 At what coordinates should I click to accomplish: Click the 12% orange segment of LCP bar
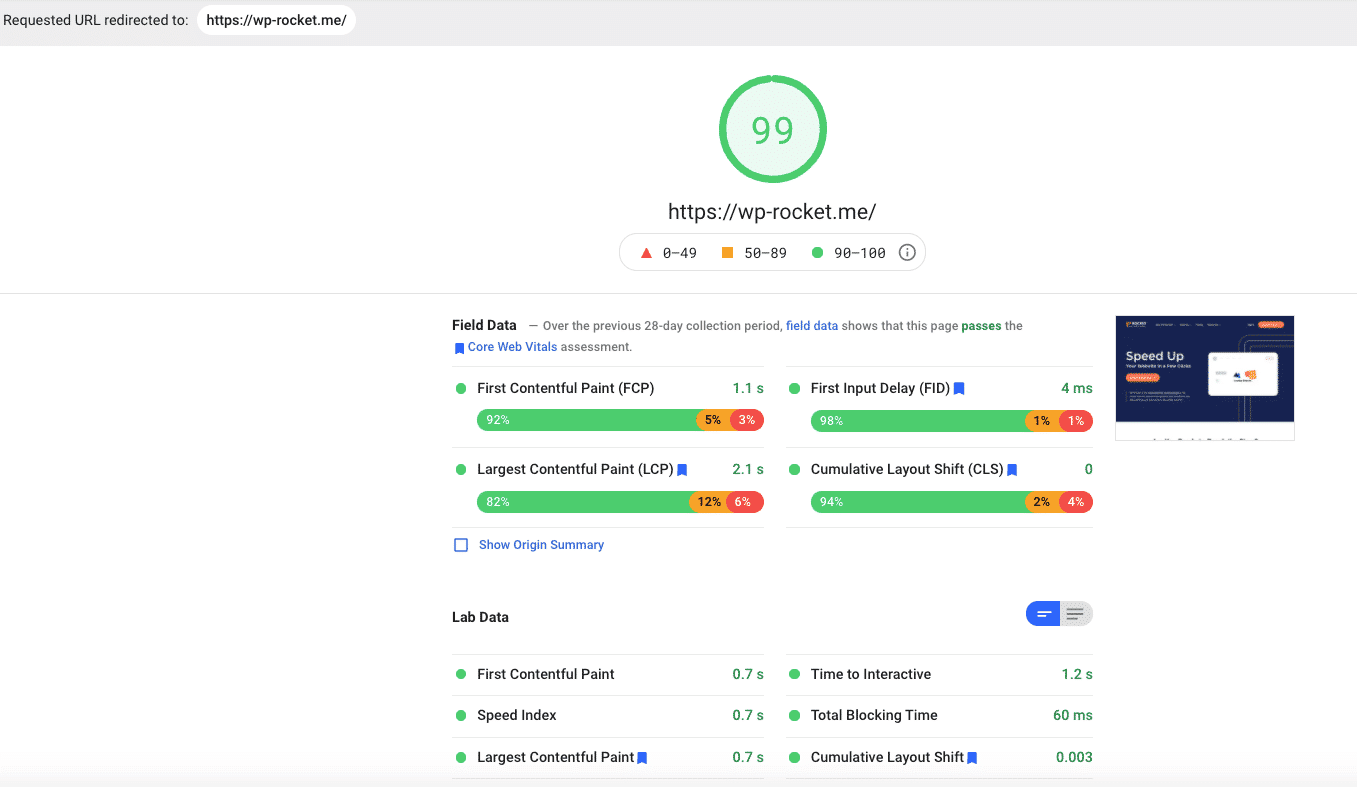click(x=709, y=502)
